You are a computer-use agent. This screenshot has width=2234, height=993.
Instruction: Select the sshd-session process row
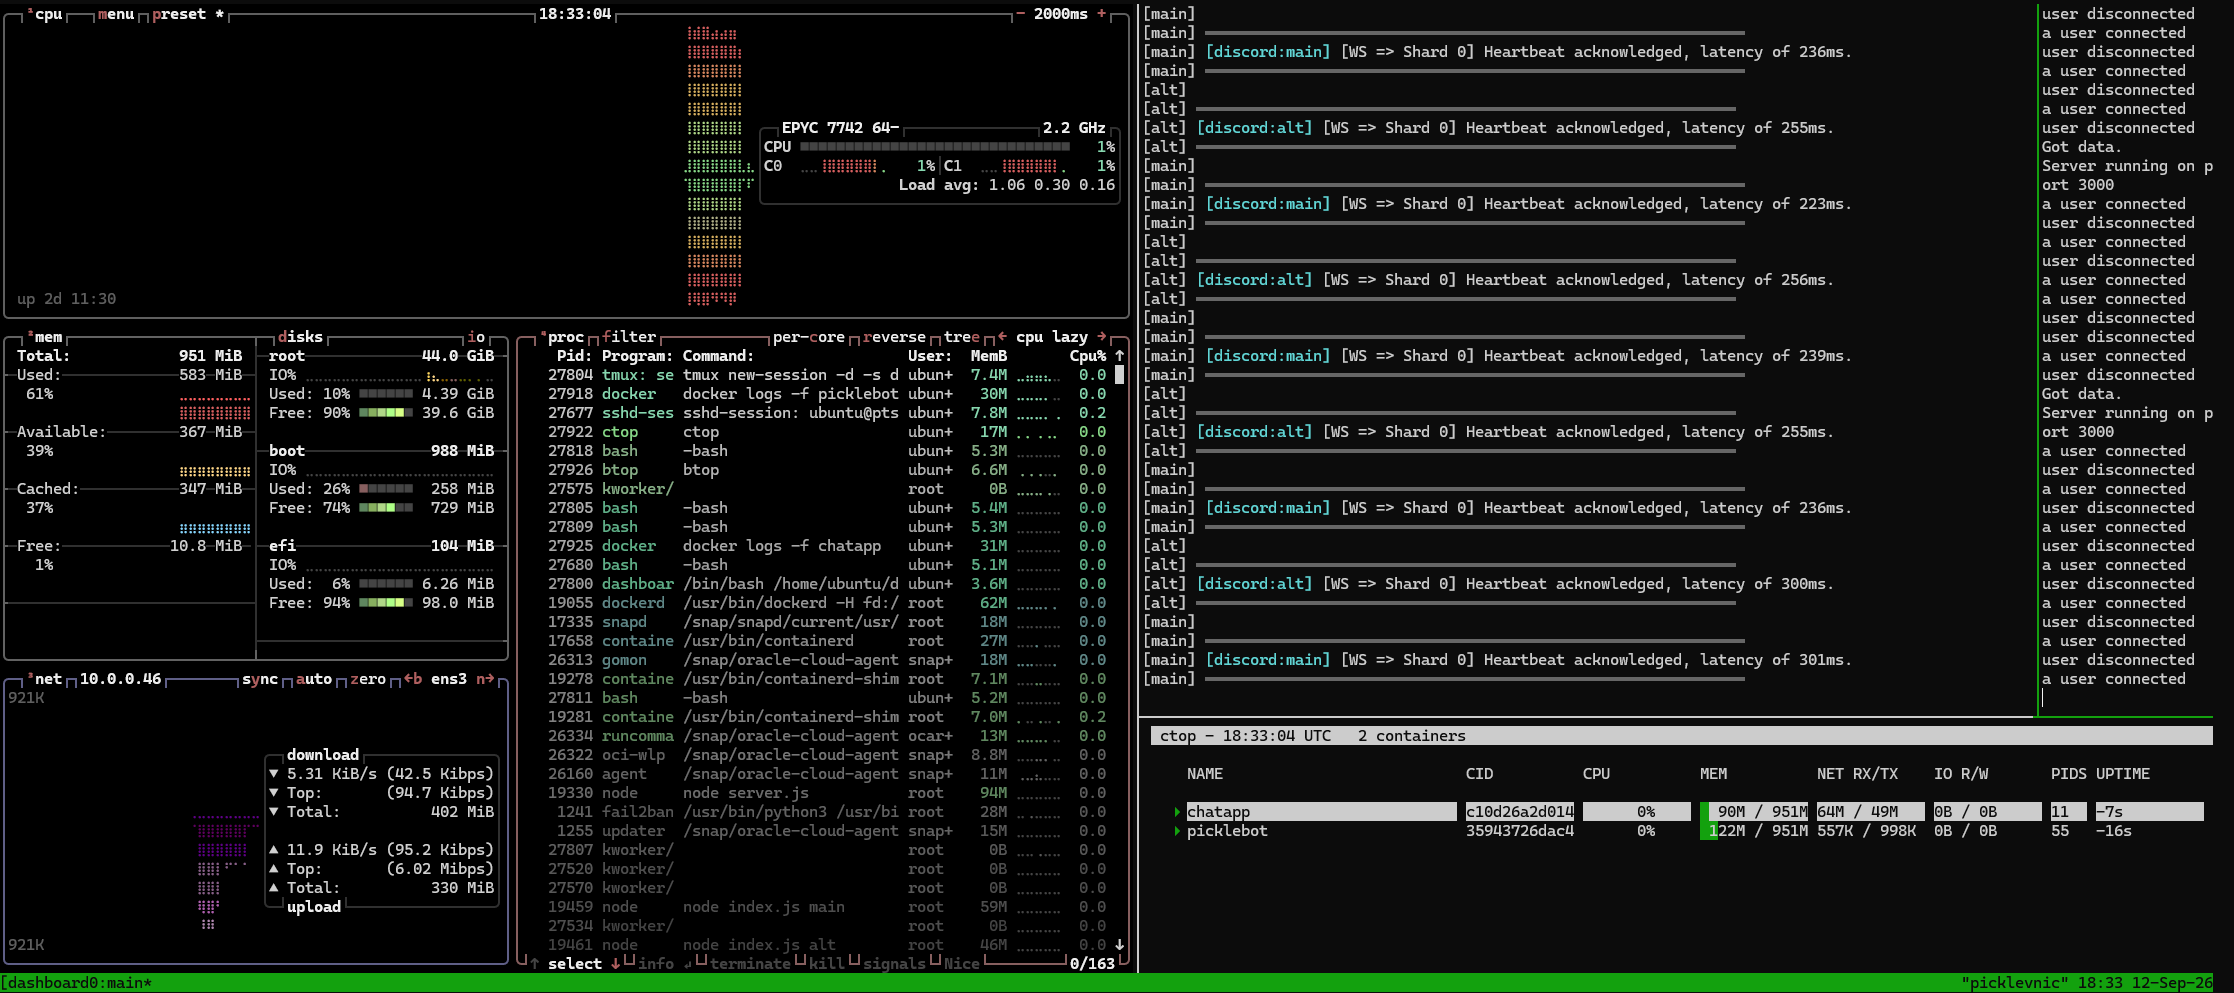827,413
